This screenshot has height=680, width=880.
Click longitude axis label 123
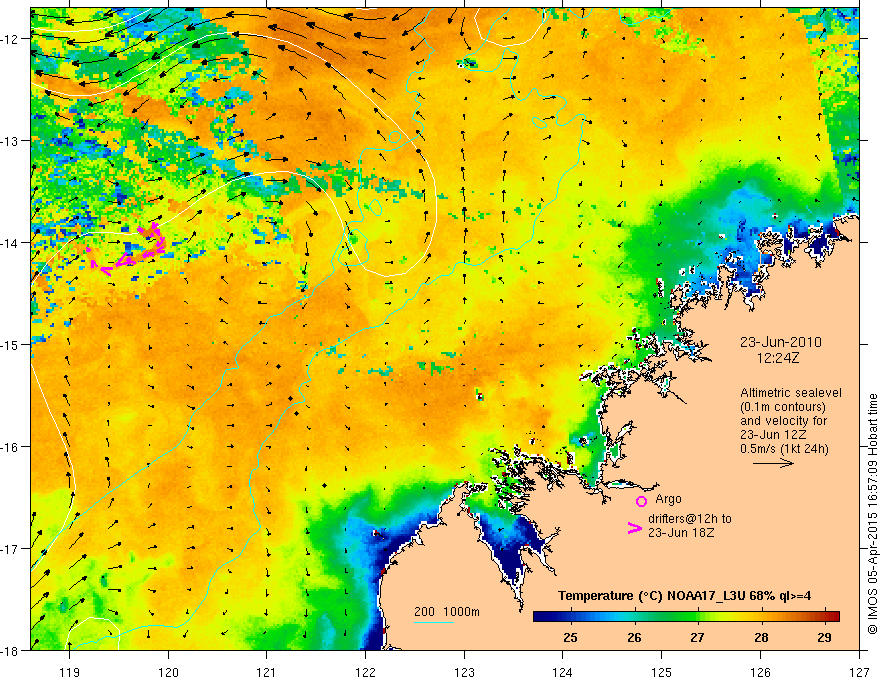pyautogui.click(x=464, y=672)
